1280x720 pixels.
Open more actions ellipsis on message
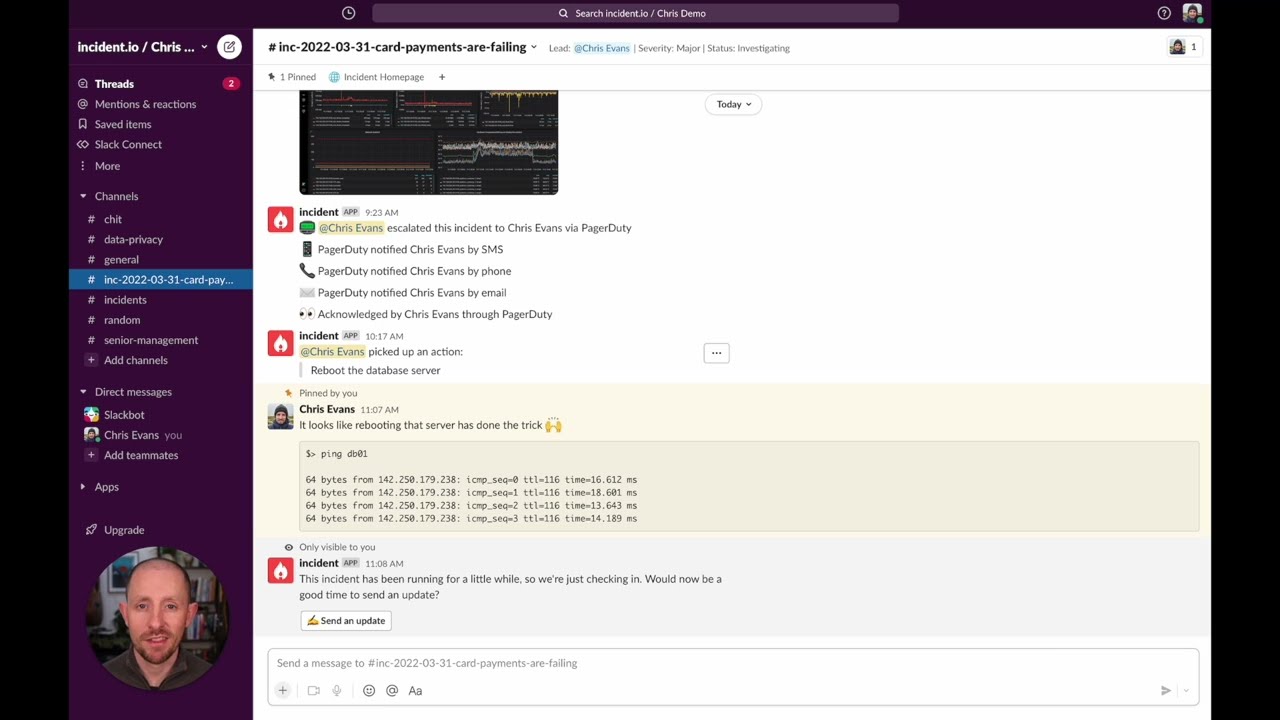716,353
